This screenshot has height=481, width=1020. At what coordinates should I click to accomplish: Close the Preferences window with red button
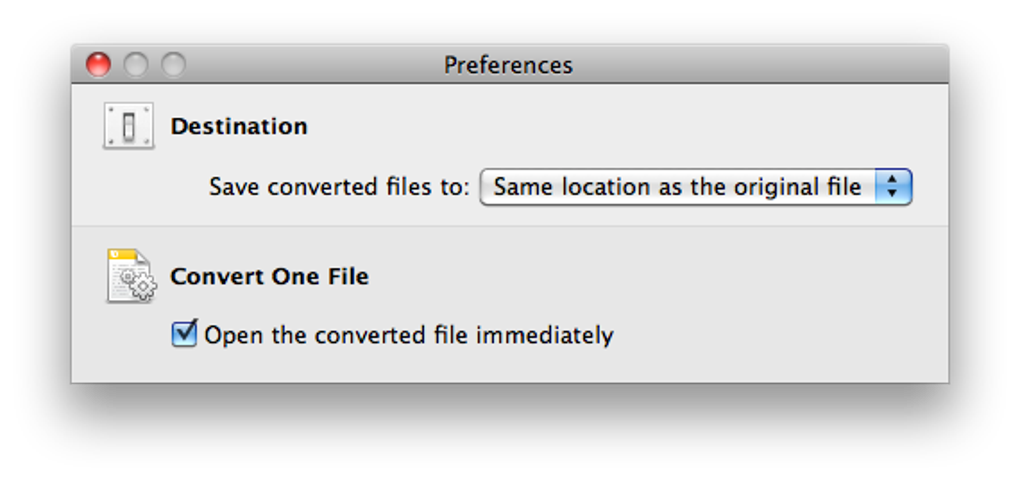coord(98,65)
